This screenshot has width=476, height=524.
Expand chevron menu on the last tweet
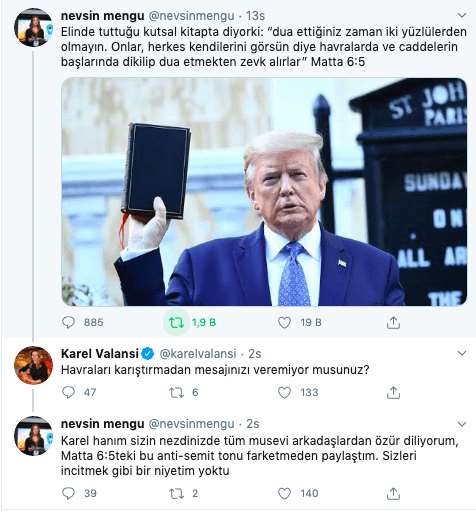(x=462, y=424)
